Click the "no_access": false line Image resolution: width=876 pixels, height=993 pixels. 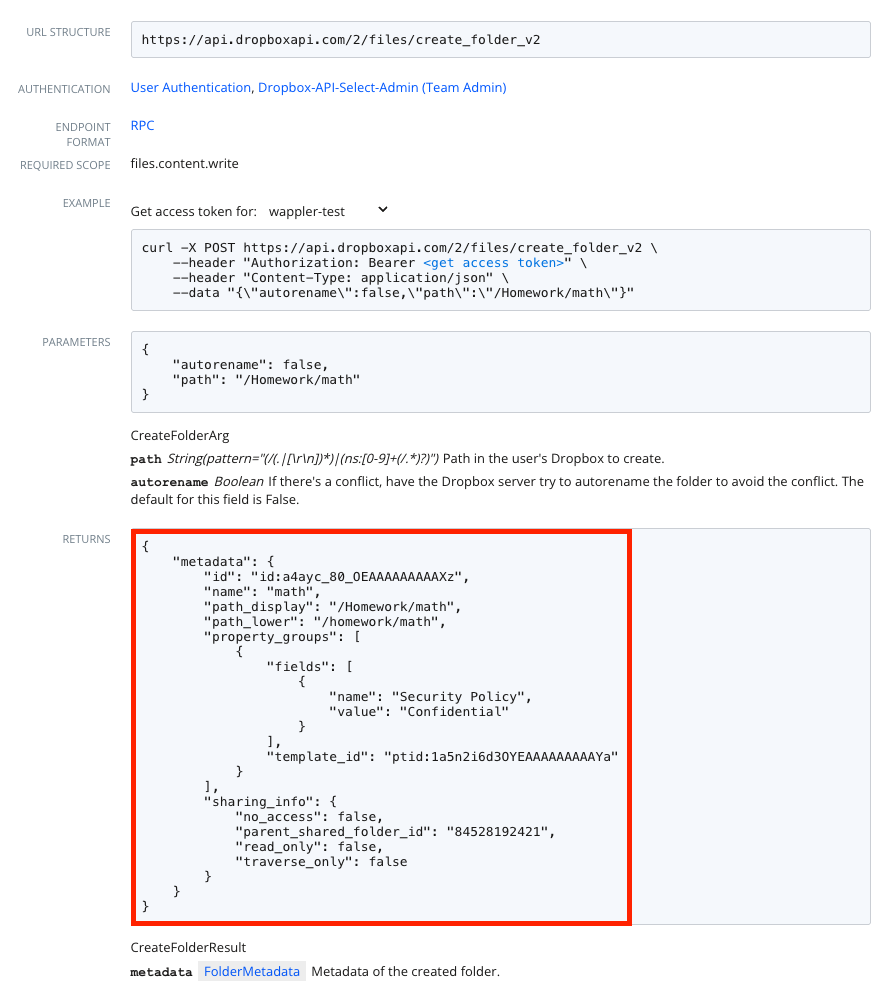click(309, 816)
